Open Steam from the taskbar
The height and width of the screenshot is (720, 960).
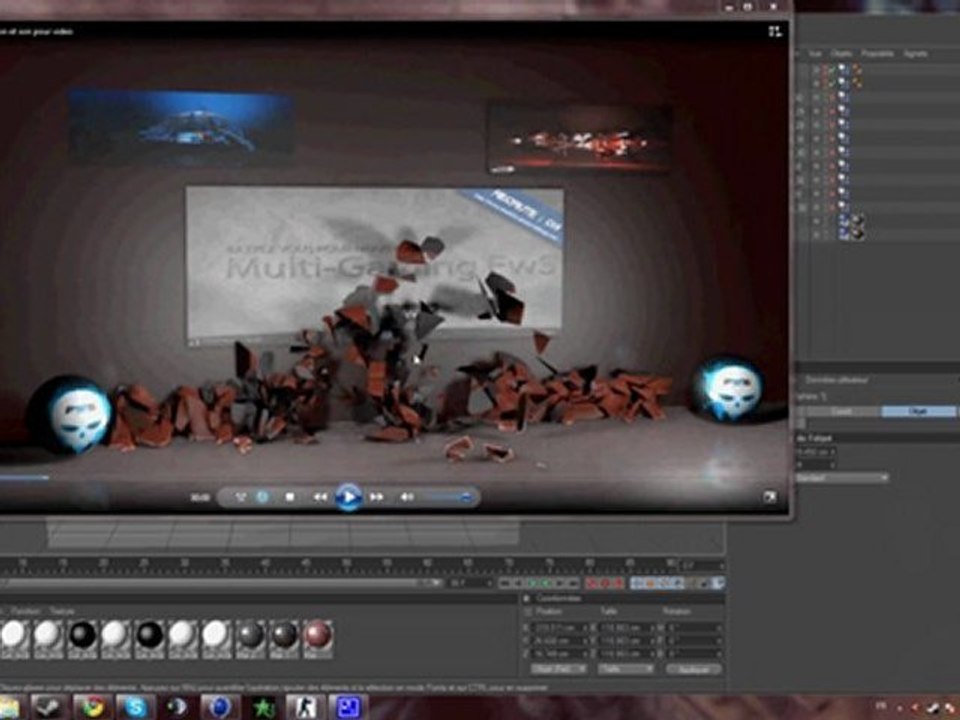click(48, 708)
